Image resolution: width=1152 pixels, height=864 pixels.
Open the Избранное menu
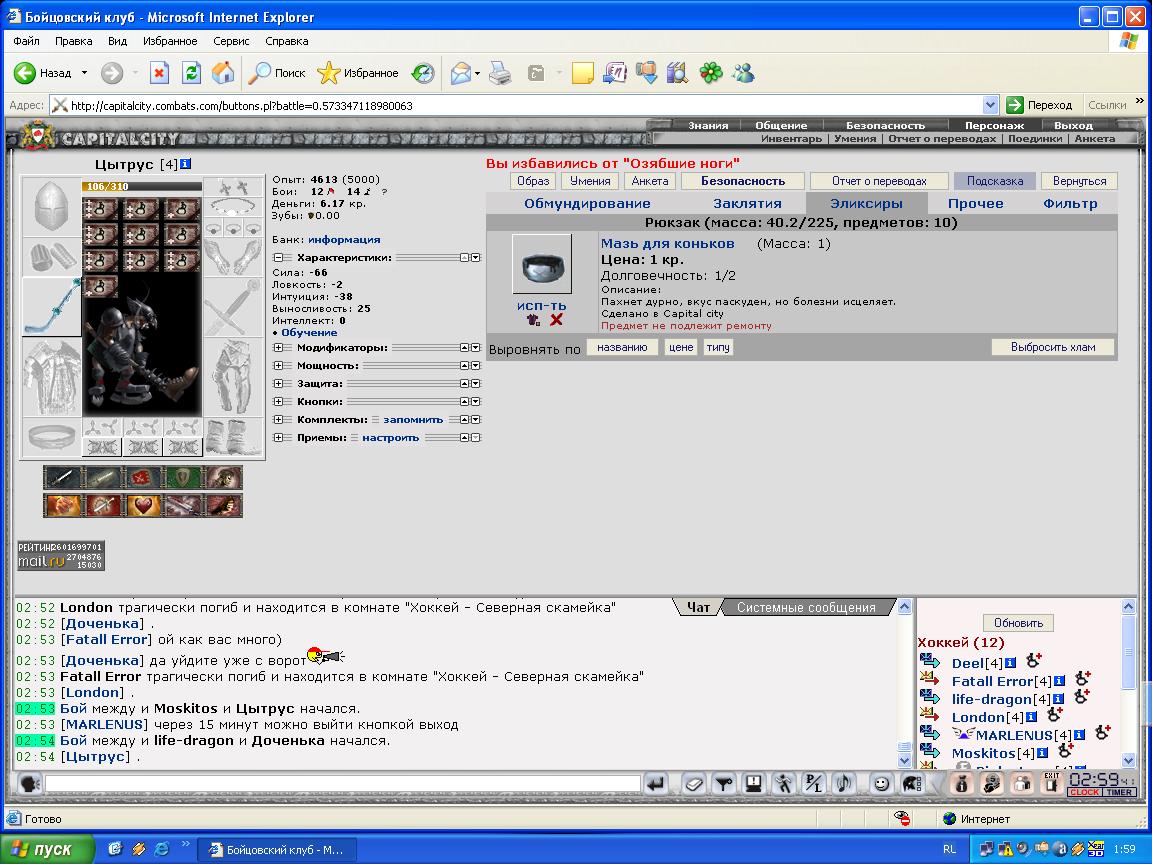coord(170,41)
